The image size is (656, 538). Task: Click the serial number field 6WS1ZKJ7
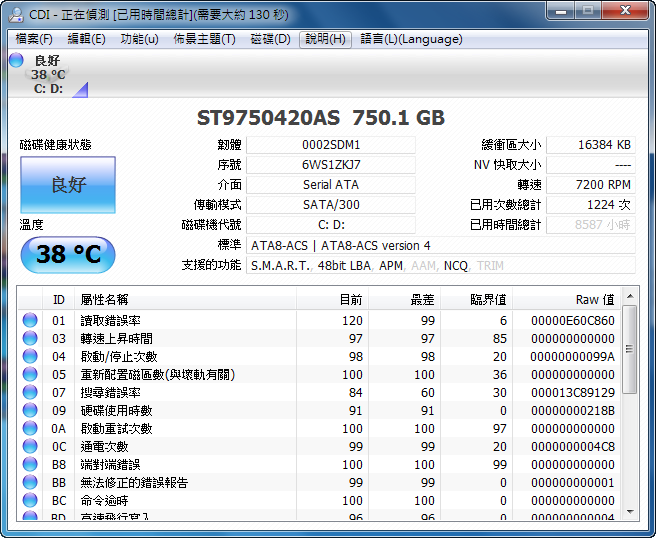331,165
